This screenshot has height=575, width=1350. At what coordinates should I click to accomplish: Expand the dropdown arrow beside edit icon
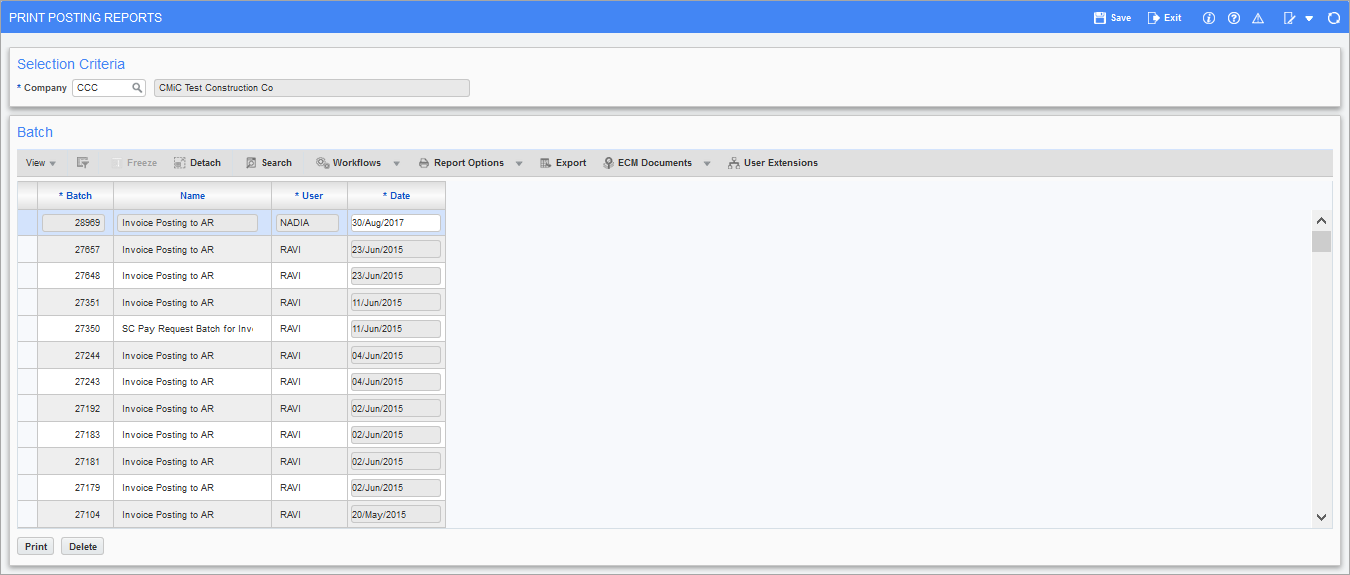tap(1309, 18)
